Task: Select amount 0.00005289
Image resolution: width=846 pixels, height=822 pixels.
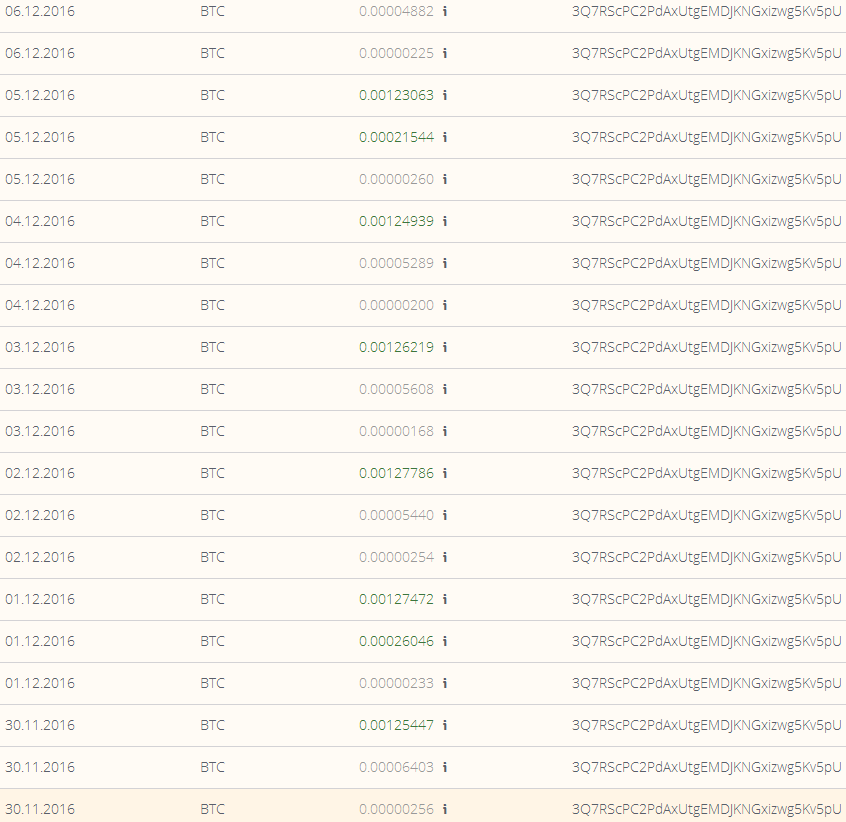Action: (x=397, y=263)
